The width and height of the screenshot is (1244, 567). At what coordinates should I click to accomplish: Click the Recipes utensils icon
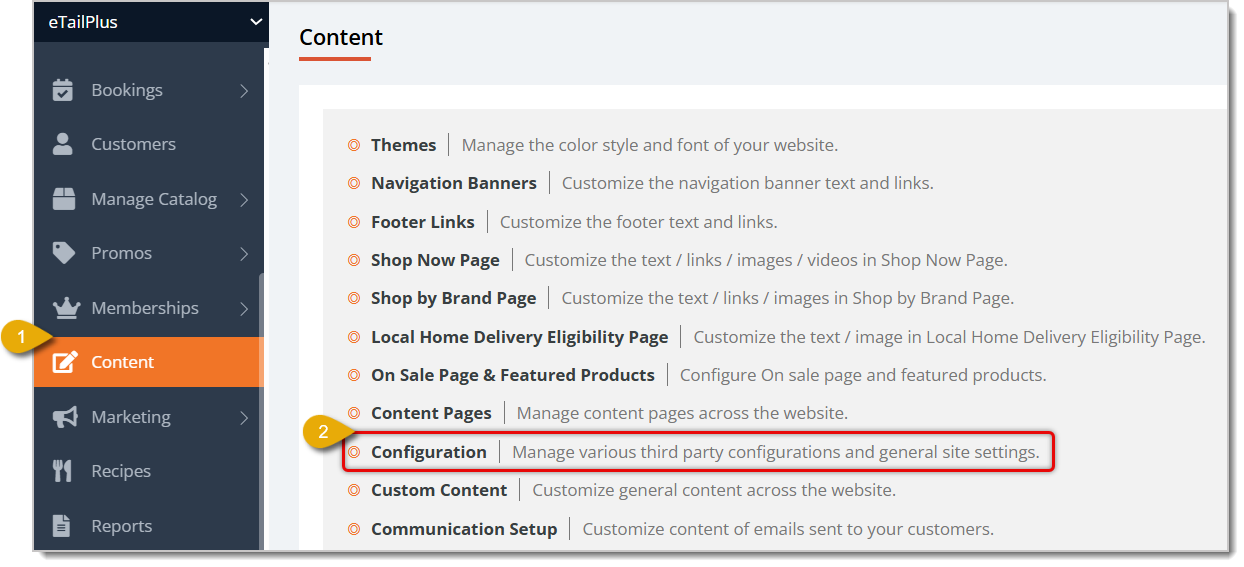pos(62,471)
